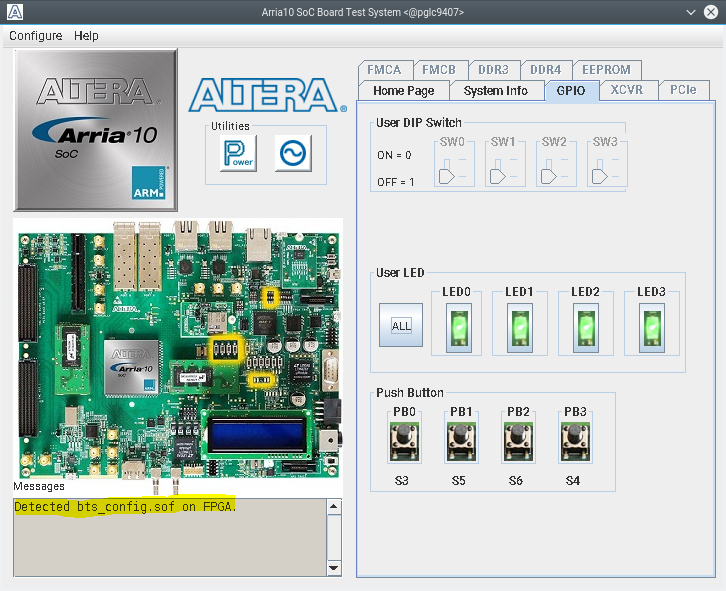Launch the Clock control utility
This screenshot has height=591, width=726.
coord(293,154)
